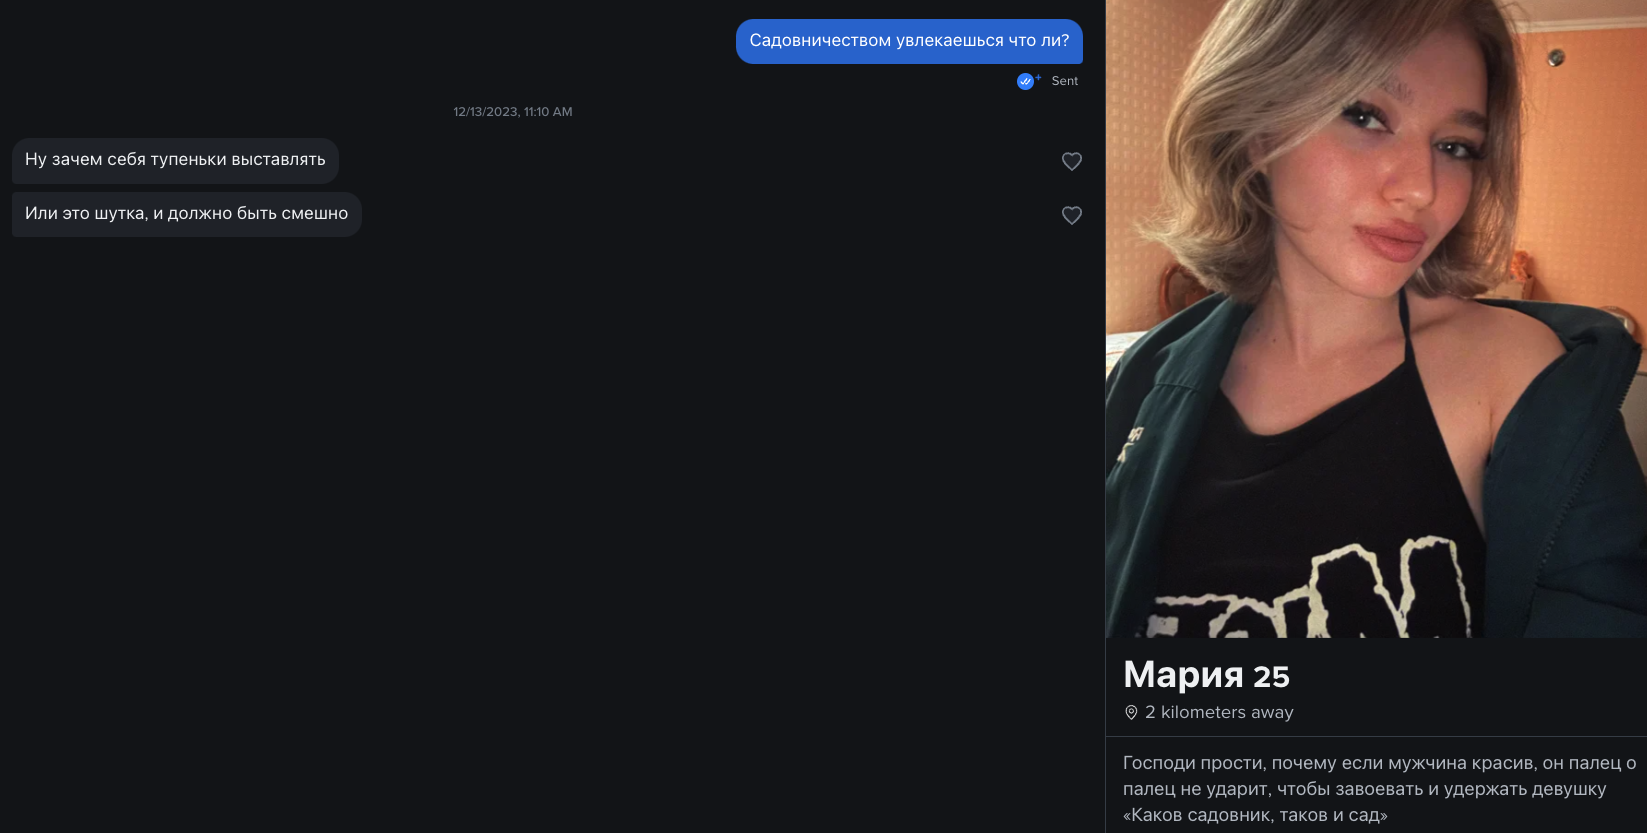Viewport: 1647px width, 833px height.
Task: Like the message 'Или это шутка, и должно быть смешно'
Action: point(1071,215)
